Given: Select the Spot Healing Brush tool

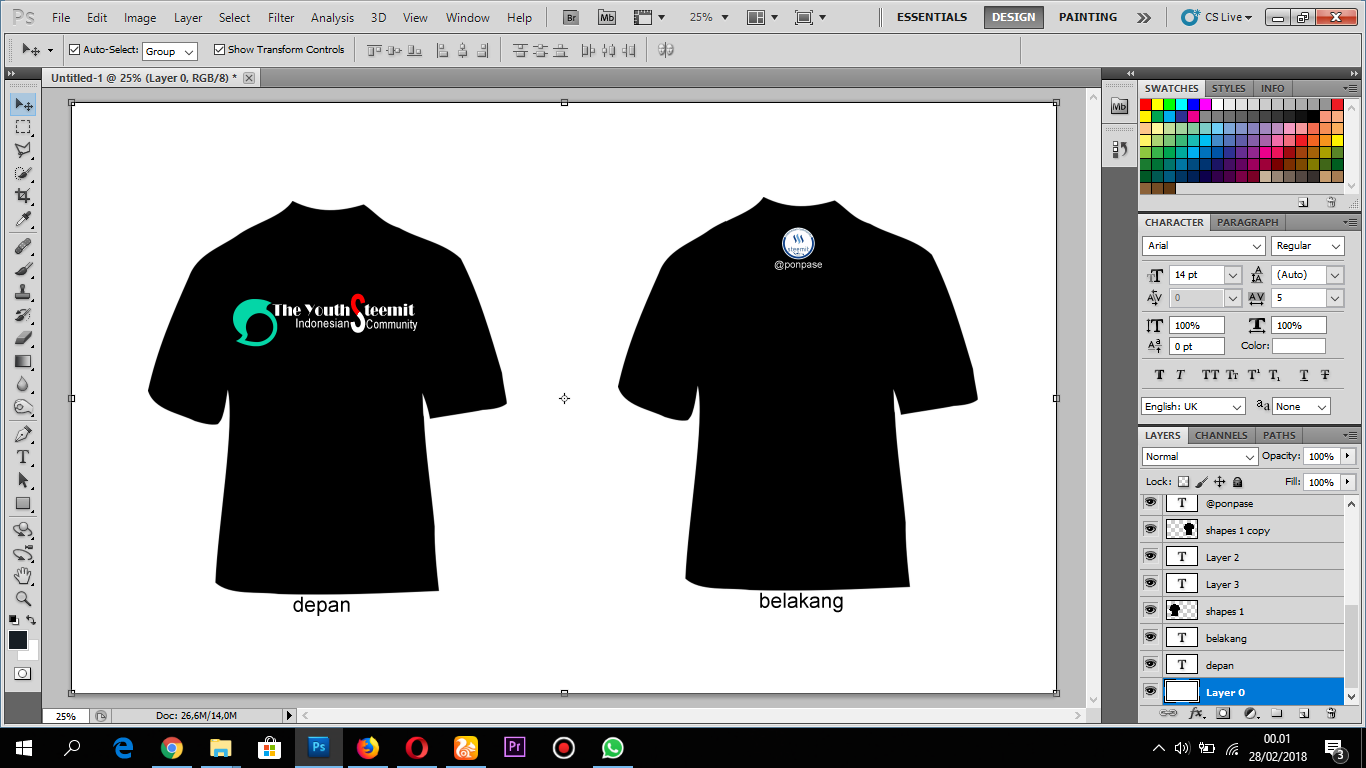Looking at the screenshot, I should tap(23, 246).
